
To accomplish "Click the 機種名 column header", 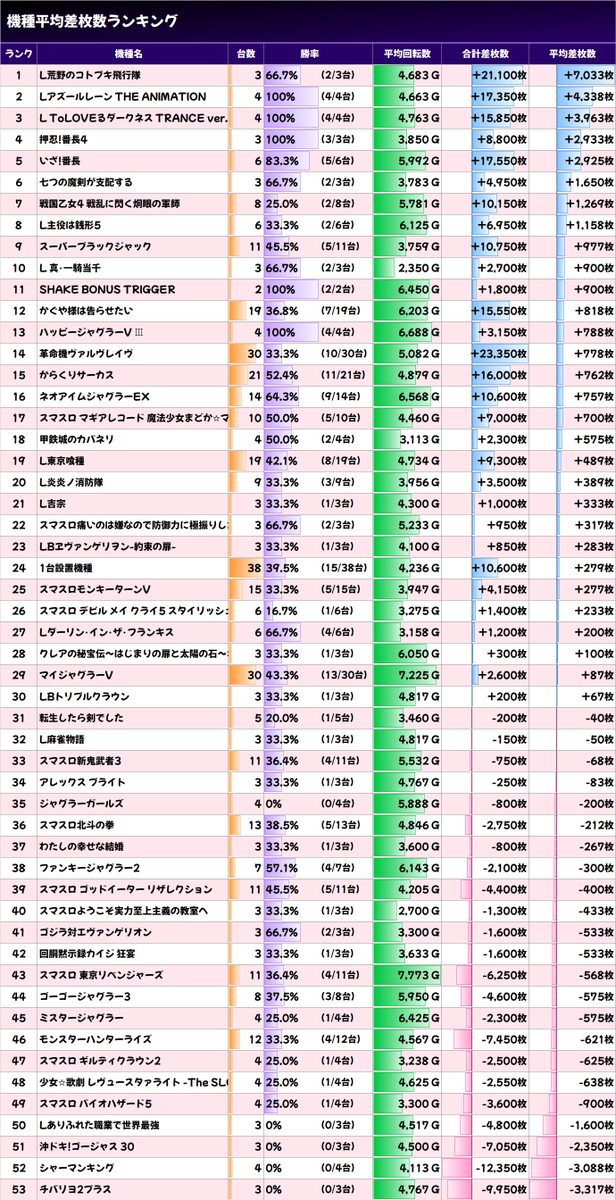I will click(x=132, y=53).
